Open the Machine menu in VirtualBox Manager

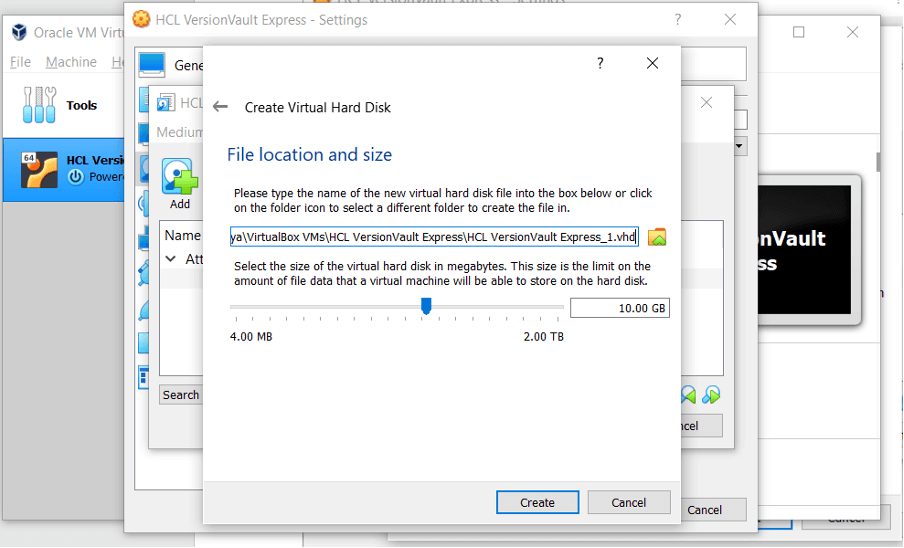click(x=71, y=62)
